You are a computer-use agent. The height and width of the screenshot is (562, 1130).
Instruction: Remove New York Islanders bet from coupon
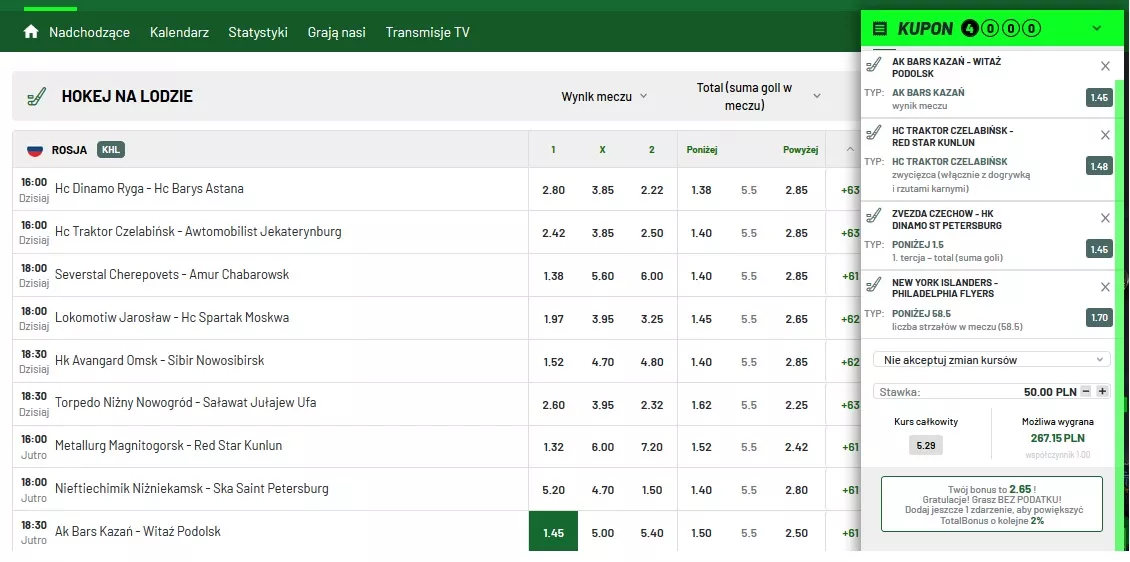[x=1105, y=287]
